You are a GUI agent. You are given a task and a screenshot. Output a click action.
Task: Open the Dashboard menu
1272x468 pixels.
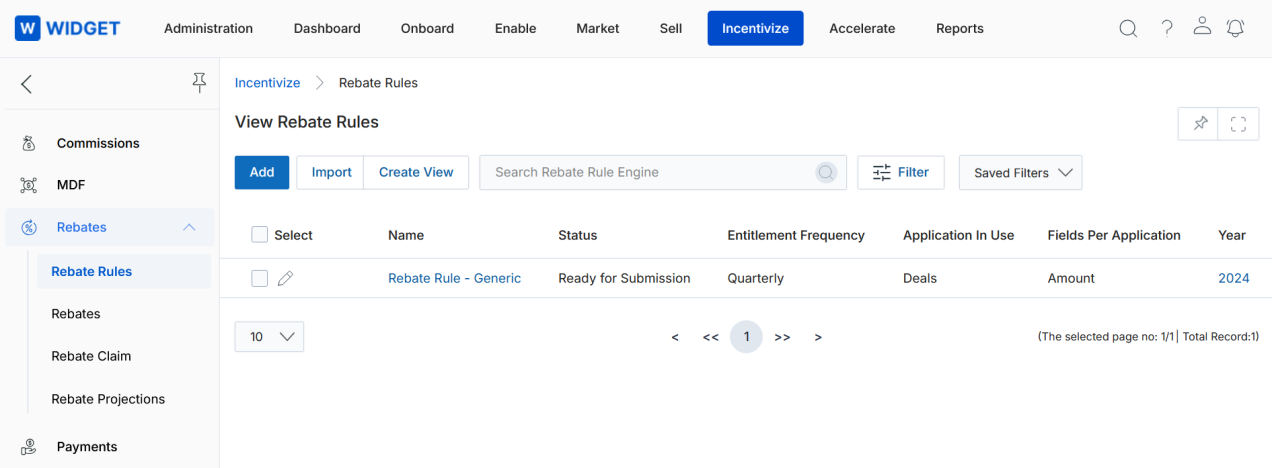click(x=327, y=28)
